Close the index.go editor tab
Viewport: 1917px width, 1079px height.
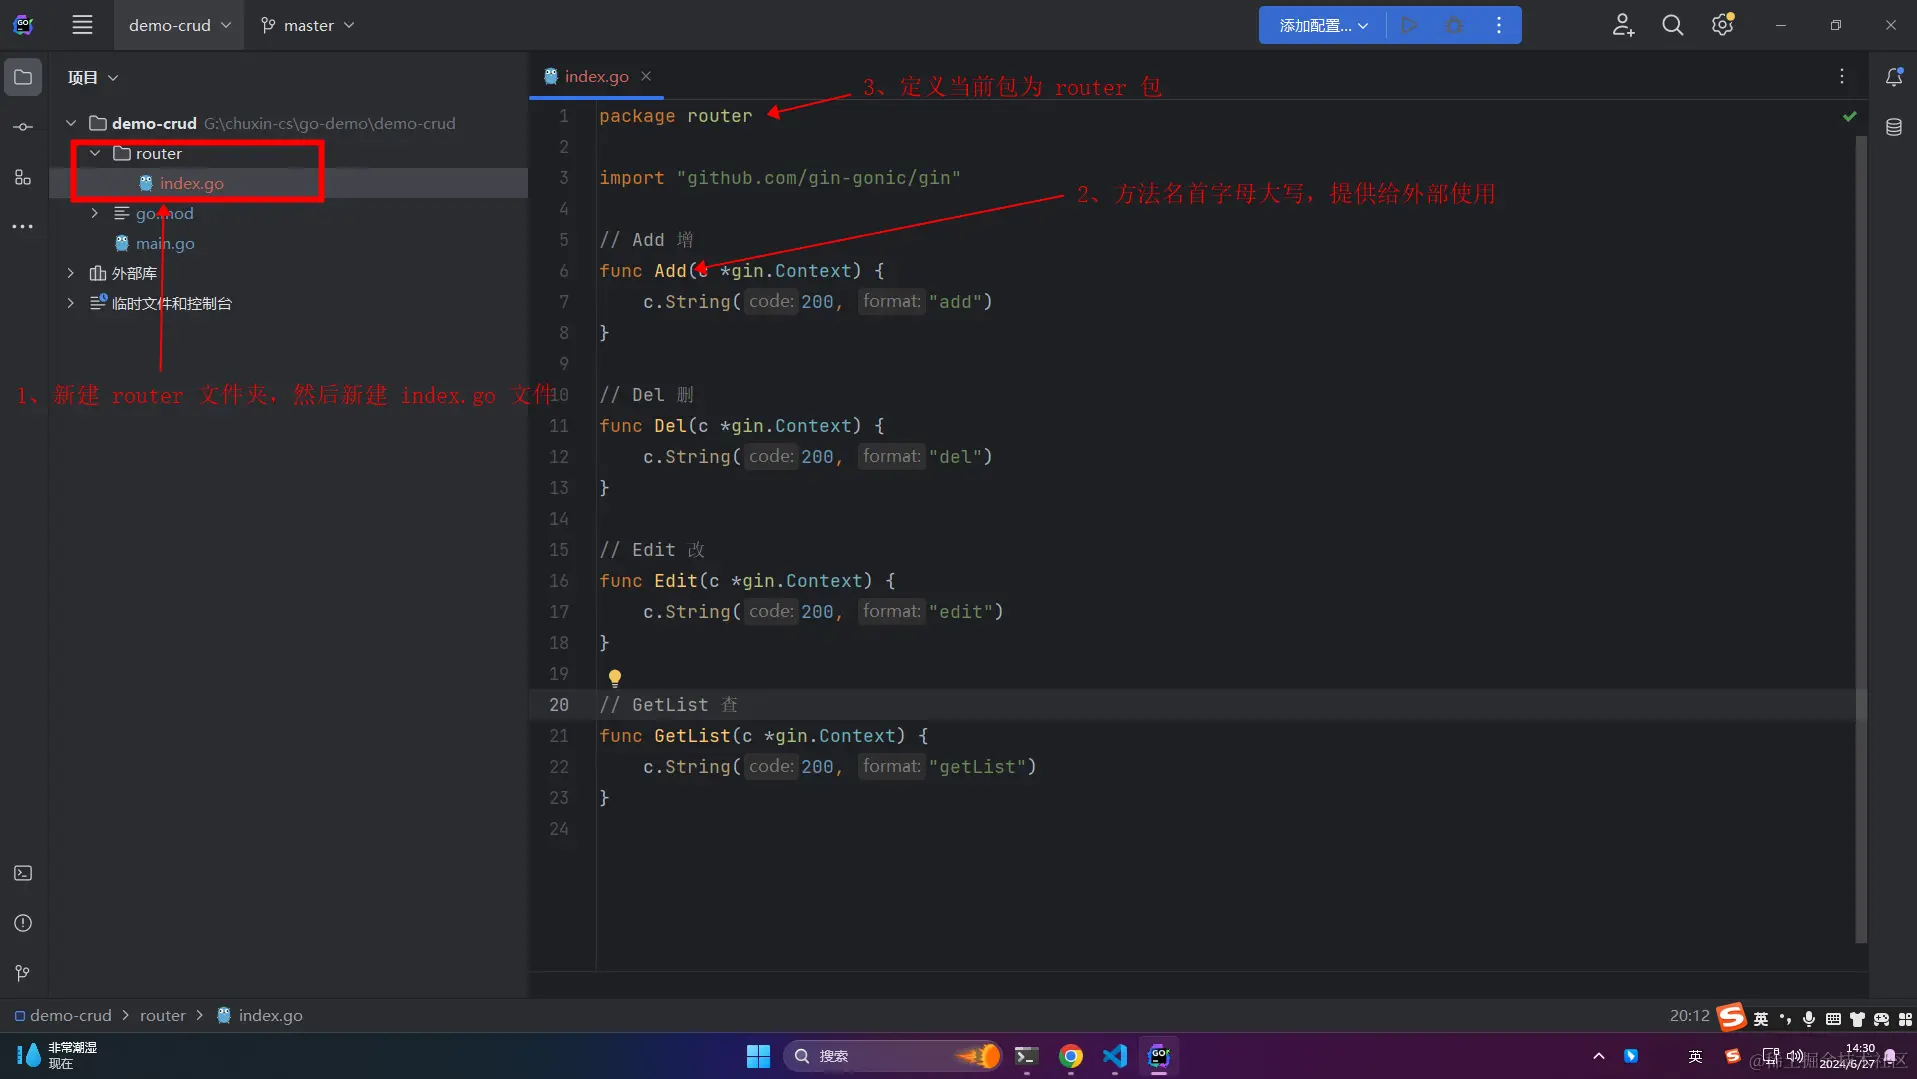tap(646, 76)
